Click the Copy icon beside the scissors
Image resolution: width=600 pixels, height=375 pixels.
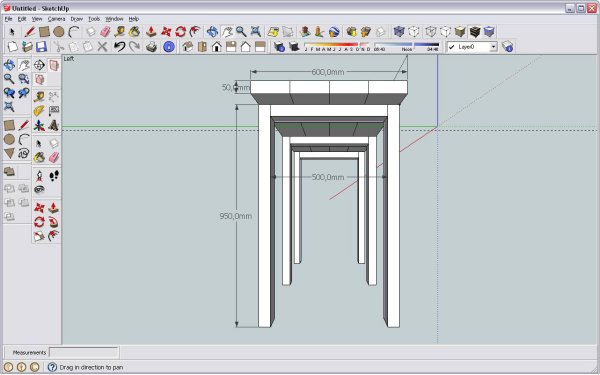click(73, 47)
